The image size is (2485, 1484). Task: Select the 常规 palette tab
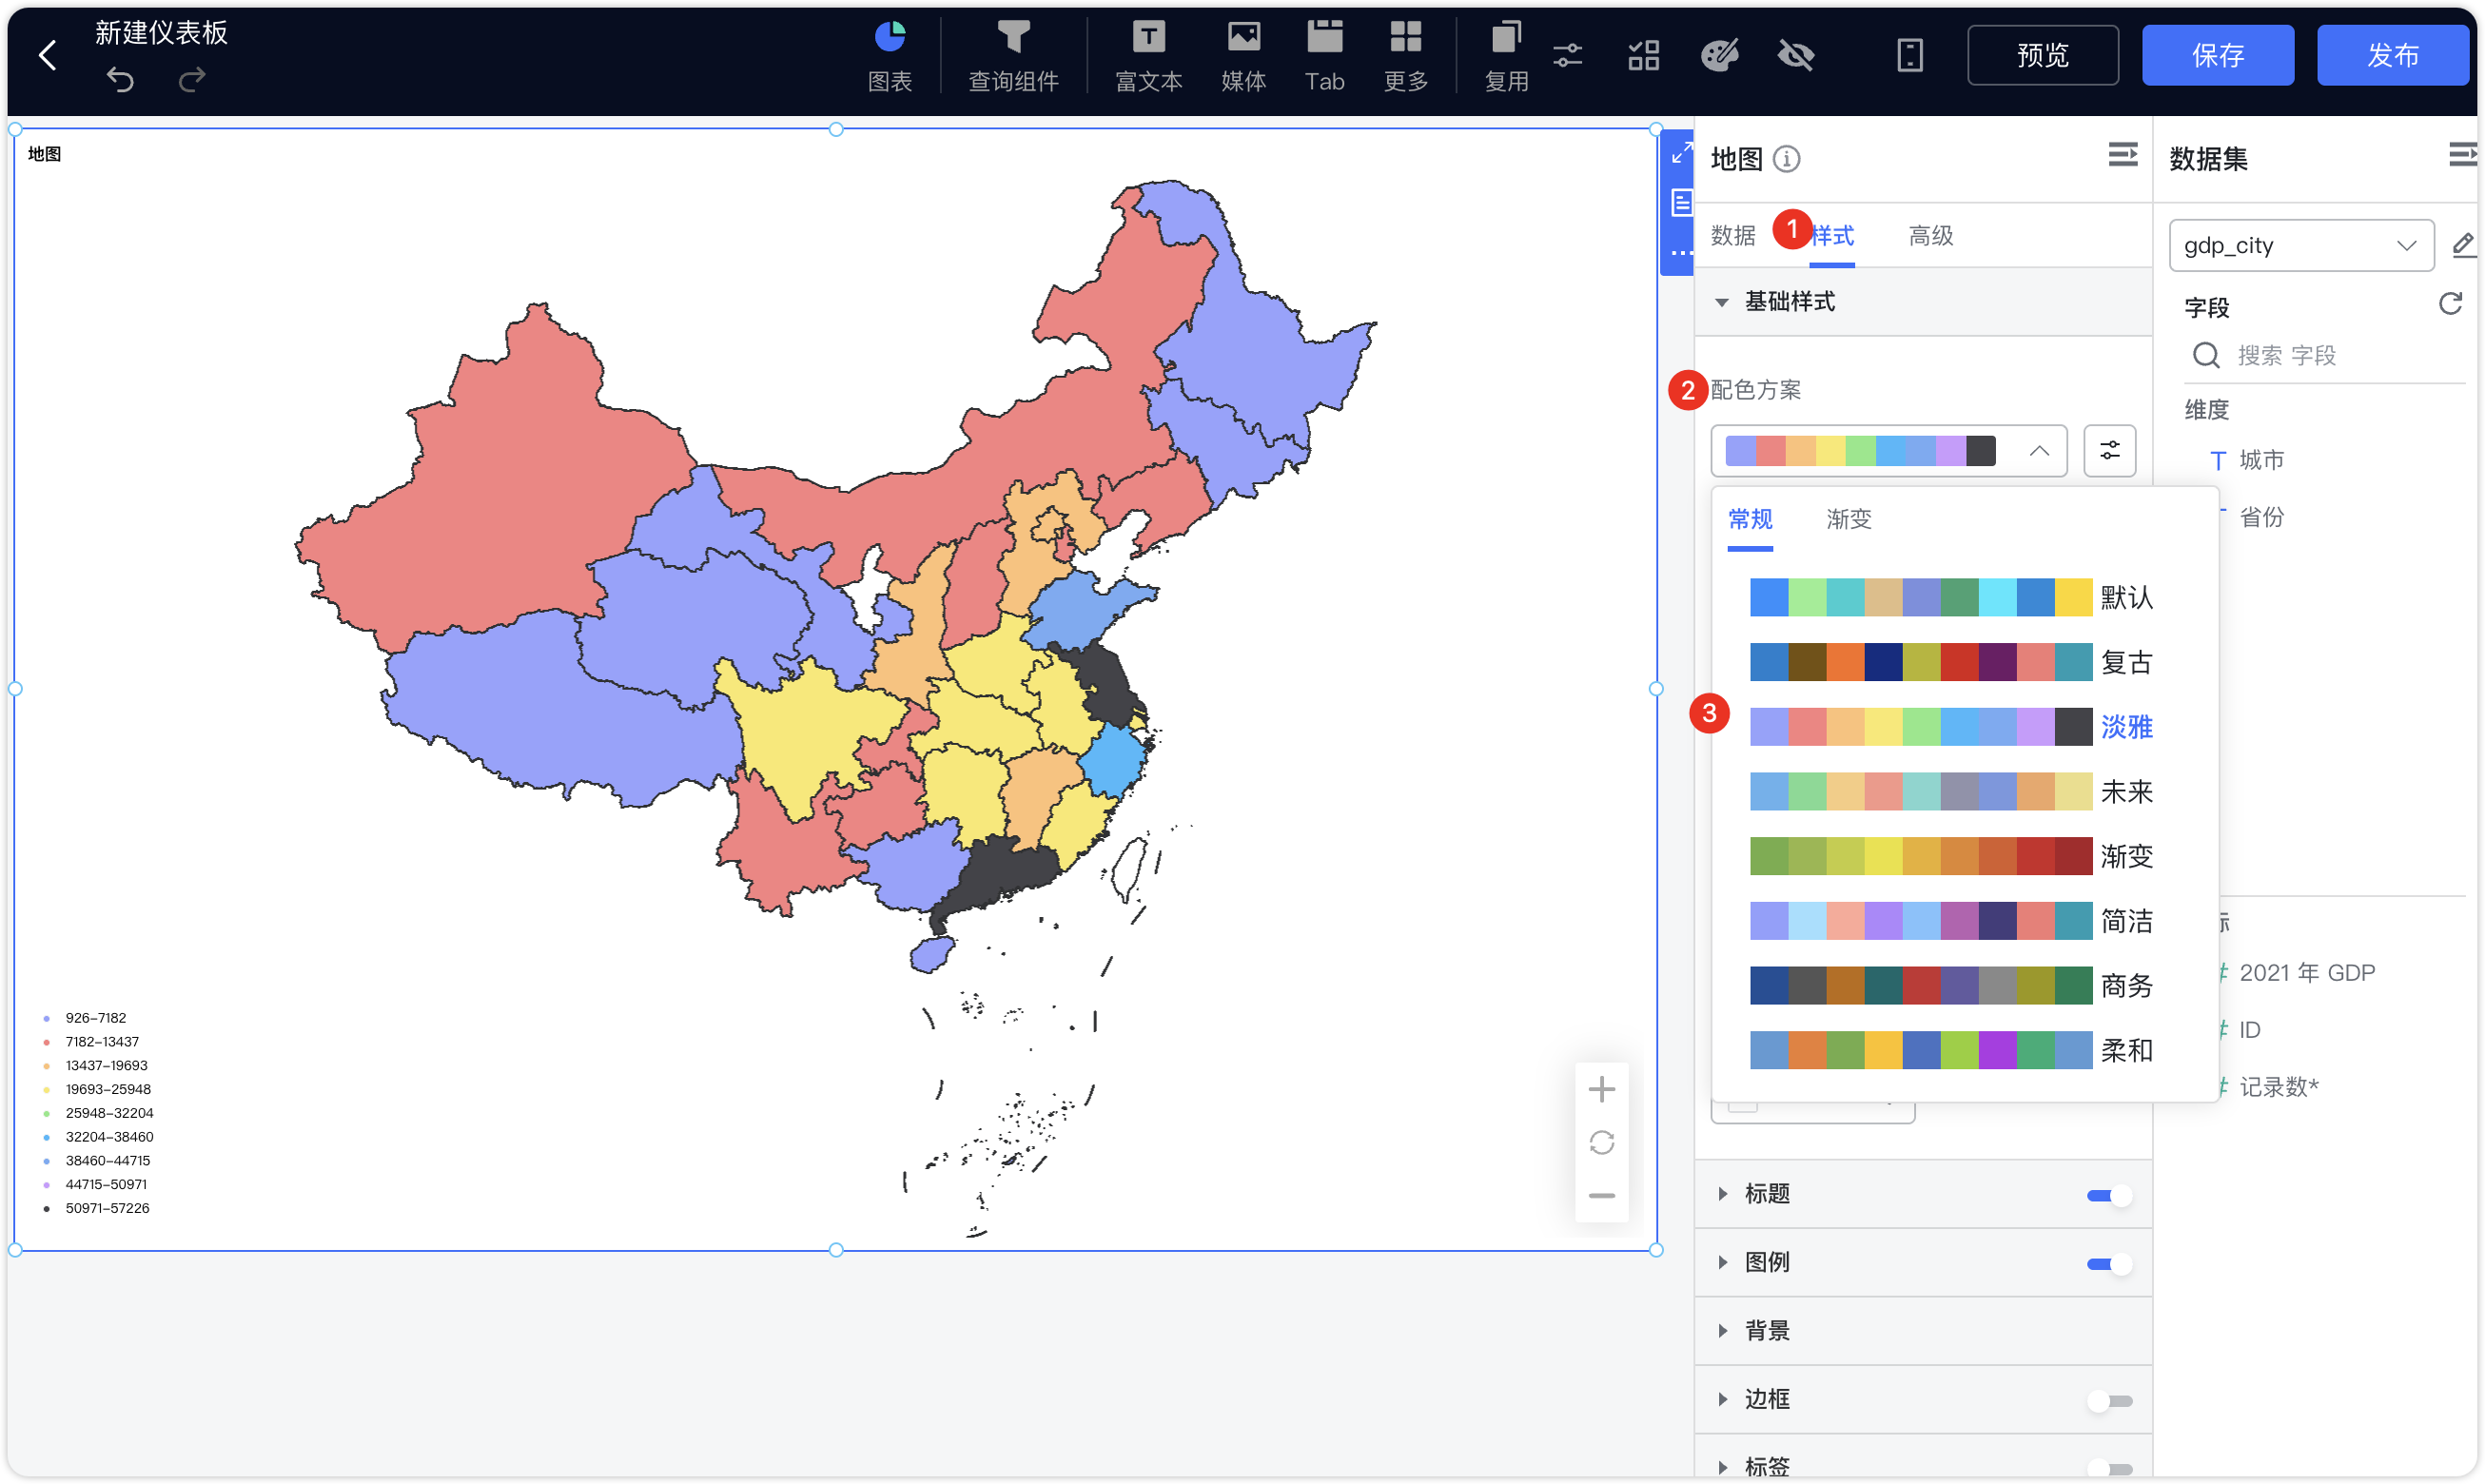(x=1750, y=519)
